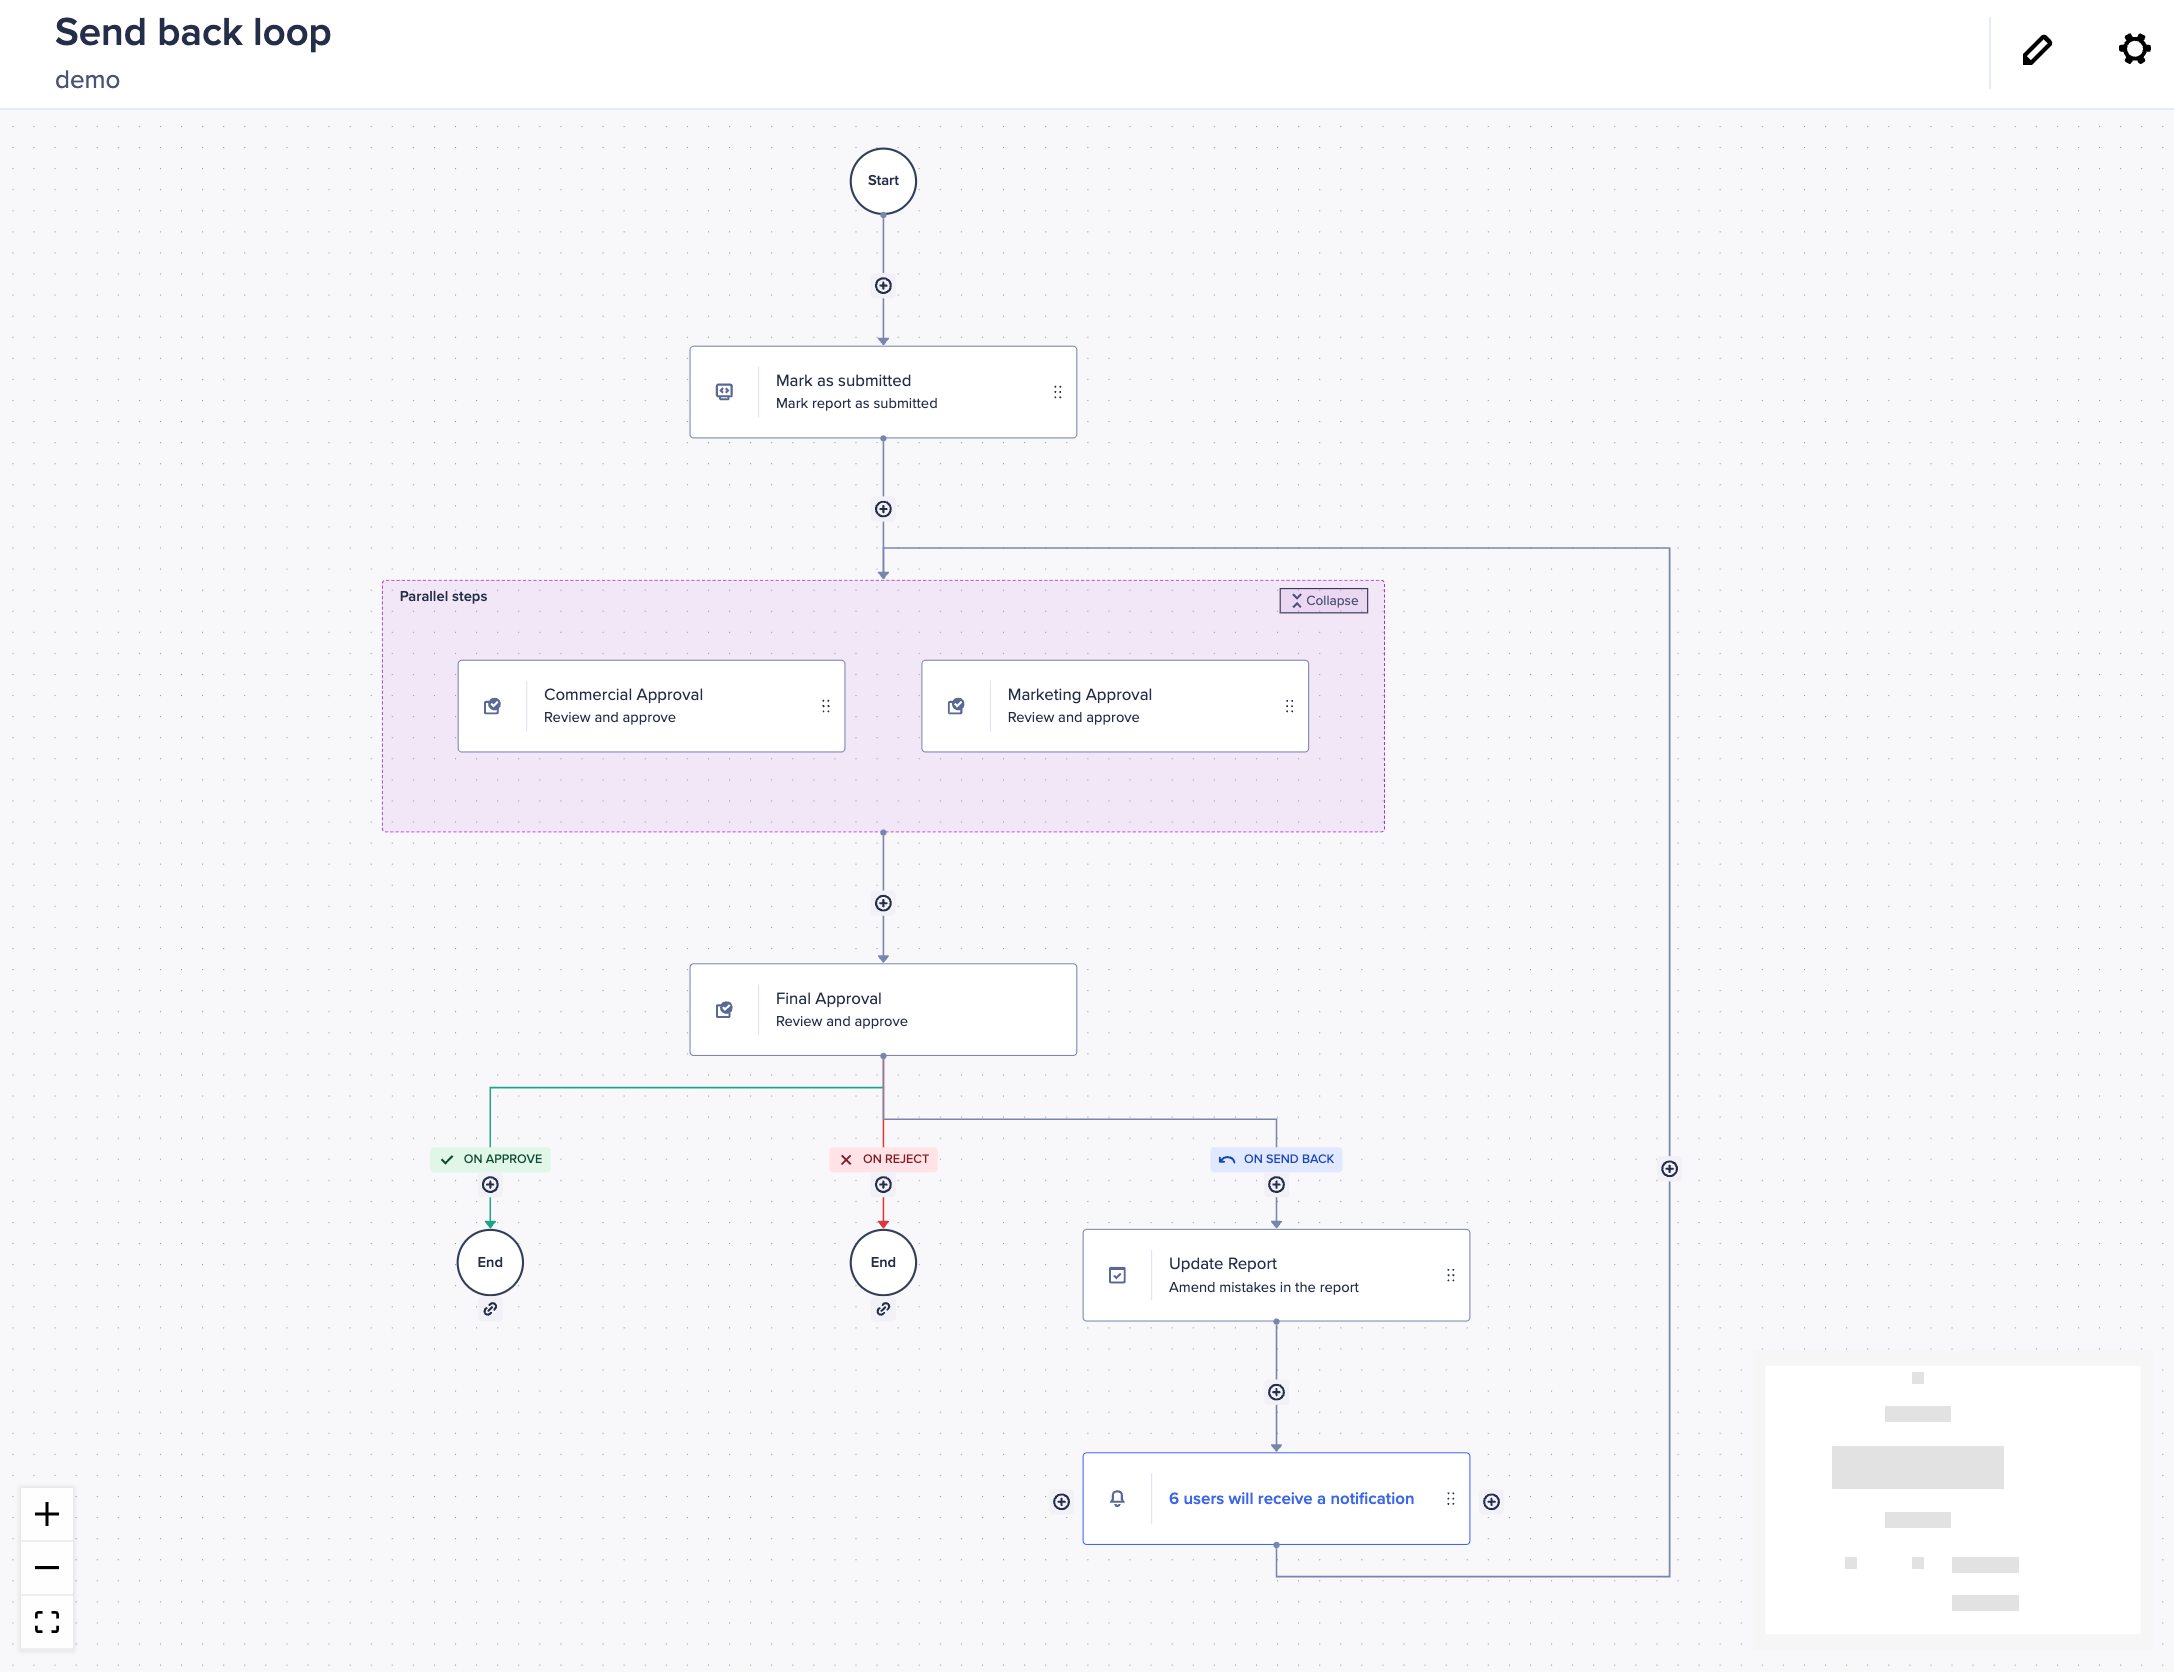Click the plus button below the Start node
The image size is (2174, 1672).
(x=882, y=285)
